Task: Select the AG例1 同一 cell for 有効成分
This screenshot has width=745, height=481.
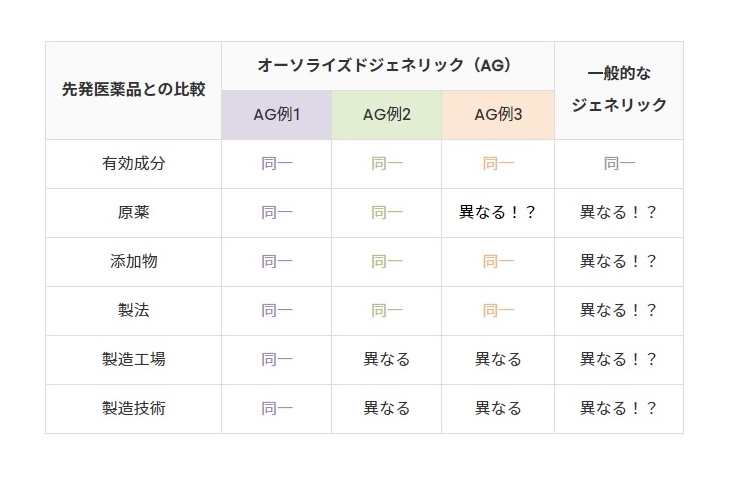Action: tap(276, 163)
